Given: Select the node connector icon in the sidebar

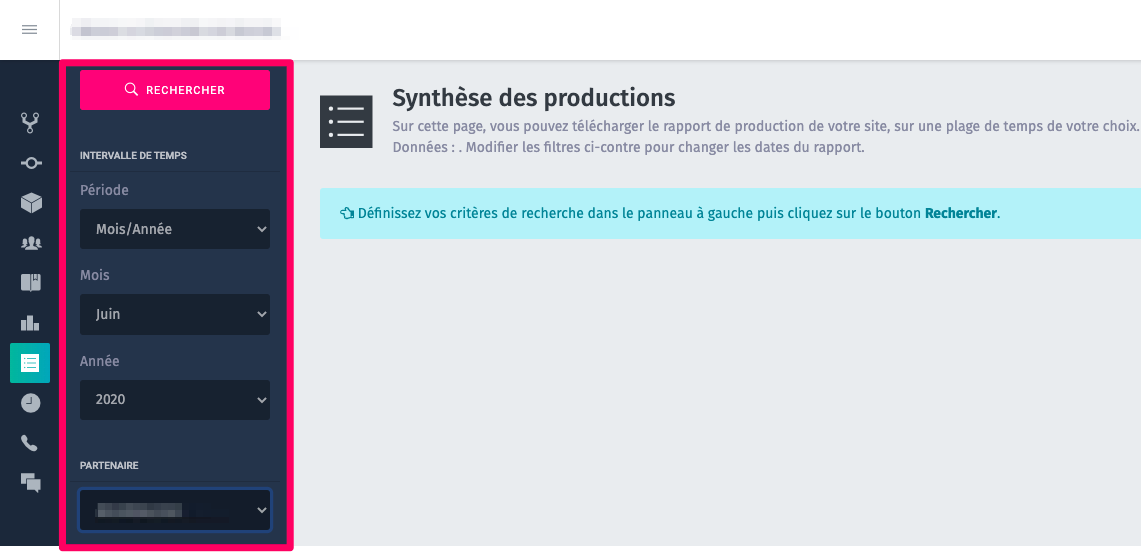Looking at the screenshot, I should pyautogui.click(x=30, y=164).
